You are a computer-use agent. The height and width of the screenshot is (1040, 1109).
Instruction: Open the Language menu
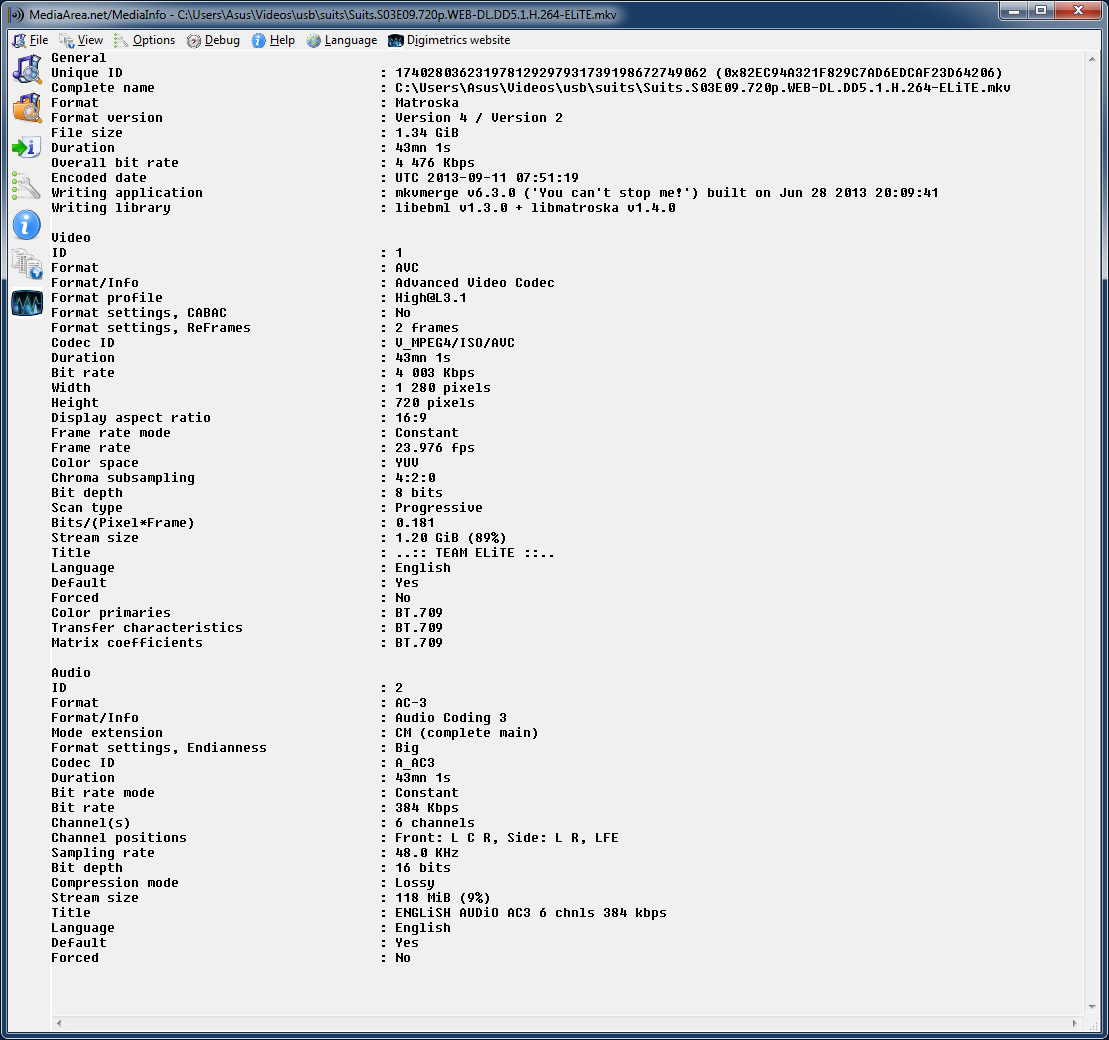342,40
